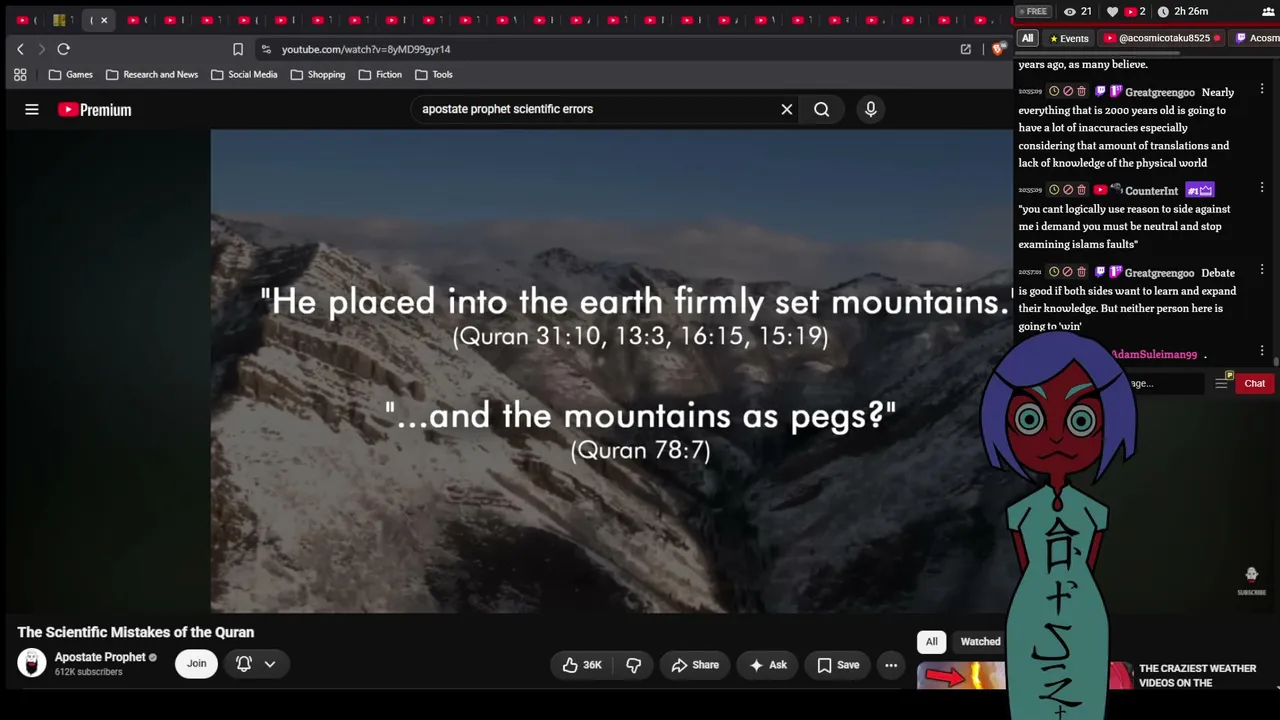1280x720 pixels.
Task: Click the viewer count eye icon
Action: (1070, 11)
